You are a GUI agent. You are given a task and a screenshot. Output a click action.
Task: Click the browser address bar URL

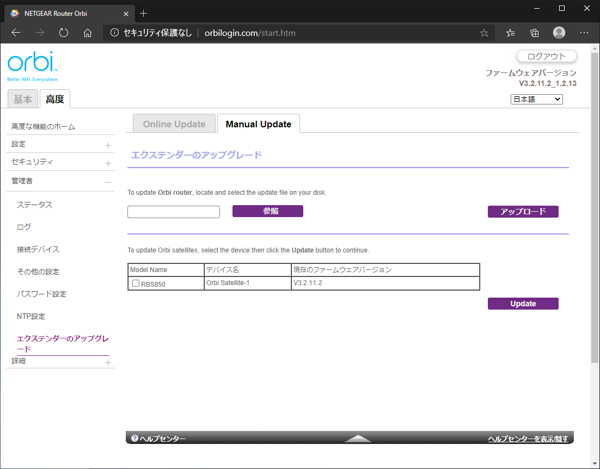click(x=250, y=33)
